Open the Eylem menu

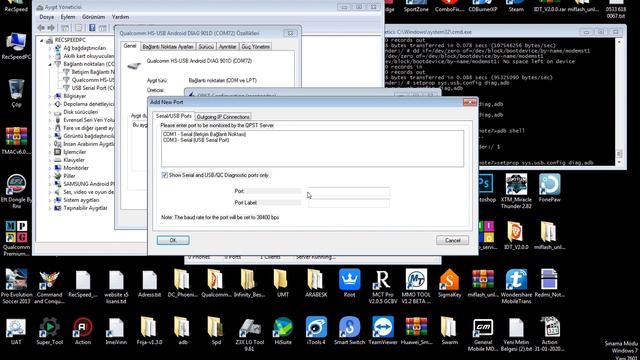(68, 17)
